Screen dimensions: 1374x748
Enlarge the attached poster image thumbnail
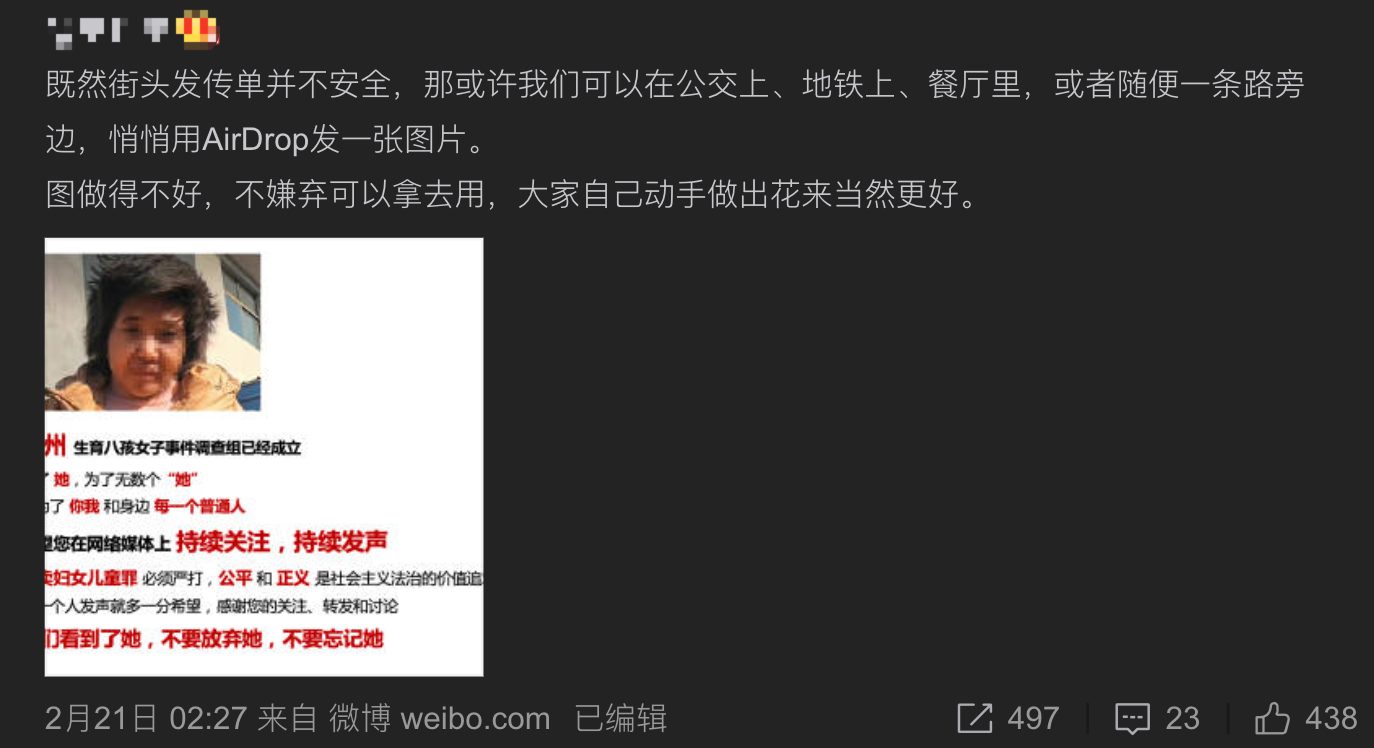[x=264, y=457]
